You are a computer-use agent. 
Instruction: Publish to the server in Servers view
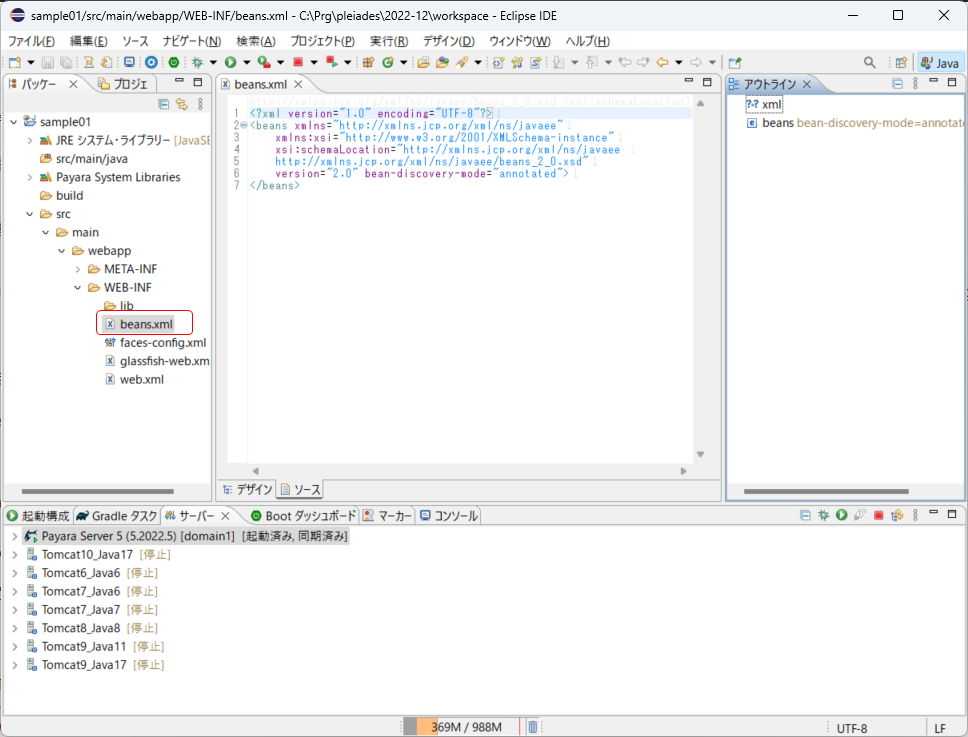(x=897, y=515)
